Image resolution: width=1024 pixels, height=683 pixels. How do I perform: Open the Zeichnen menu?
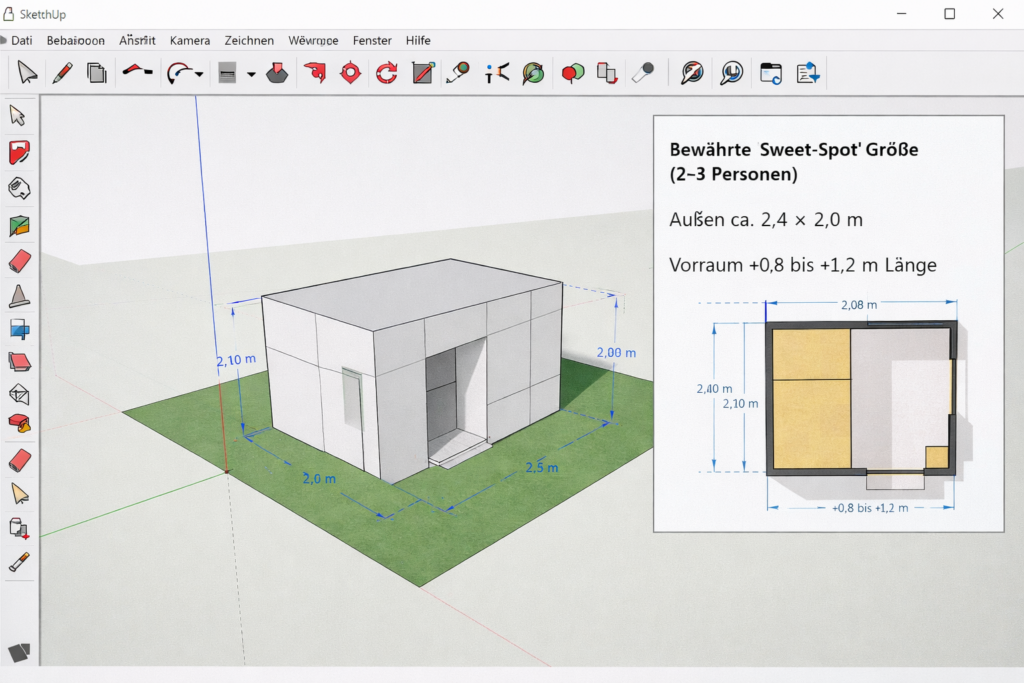pos(248,40)
